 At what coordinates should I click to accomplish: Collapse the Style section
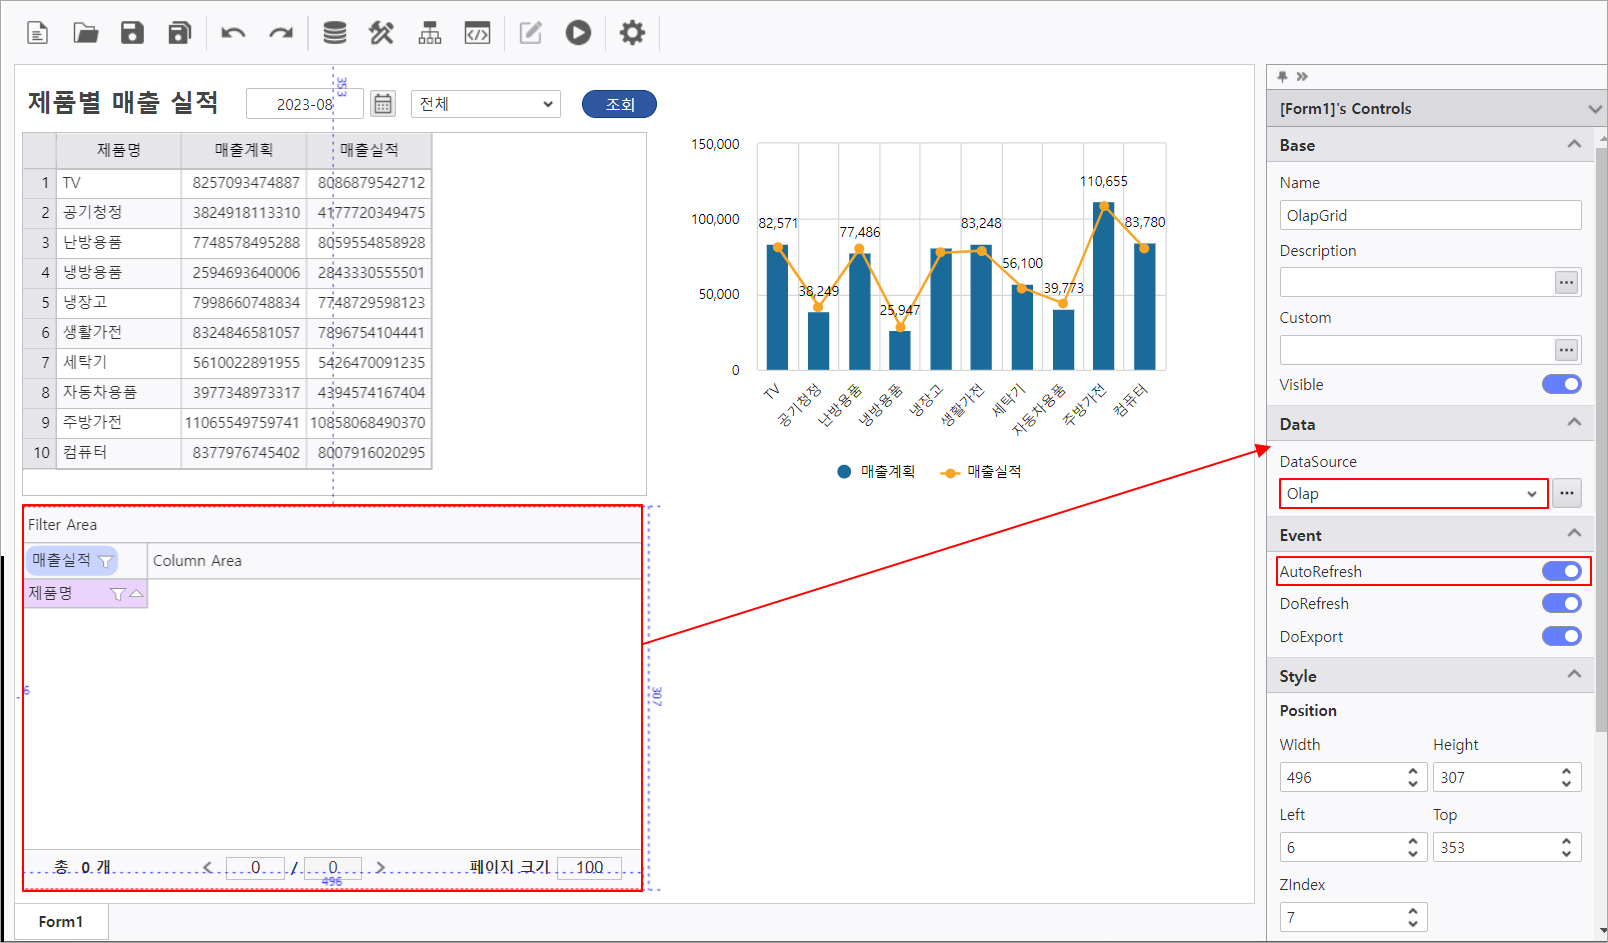[1574, 675]
